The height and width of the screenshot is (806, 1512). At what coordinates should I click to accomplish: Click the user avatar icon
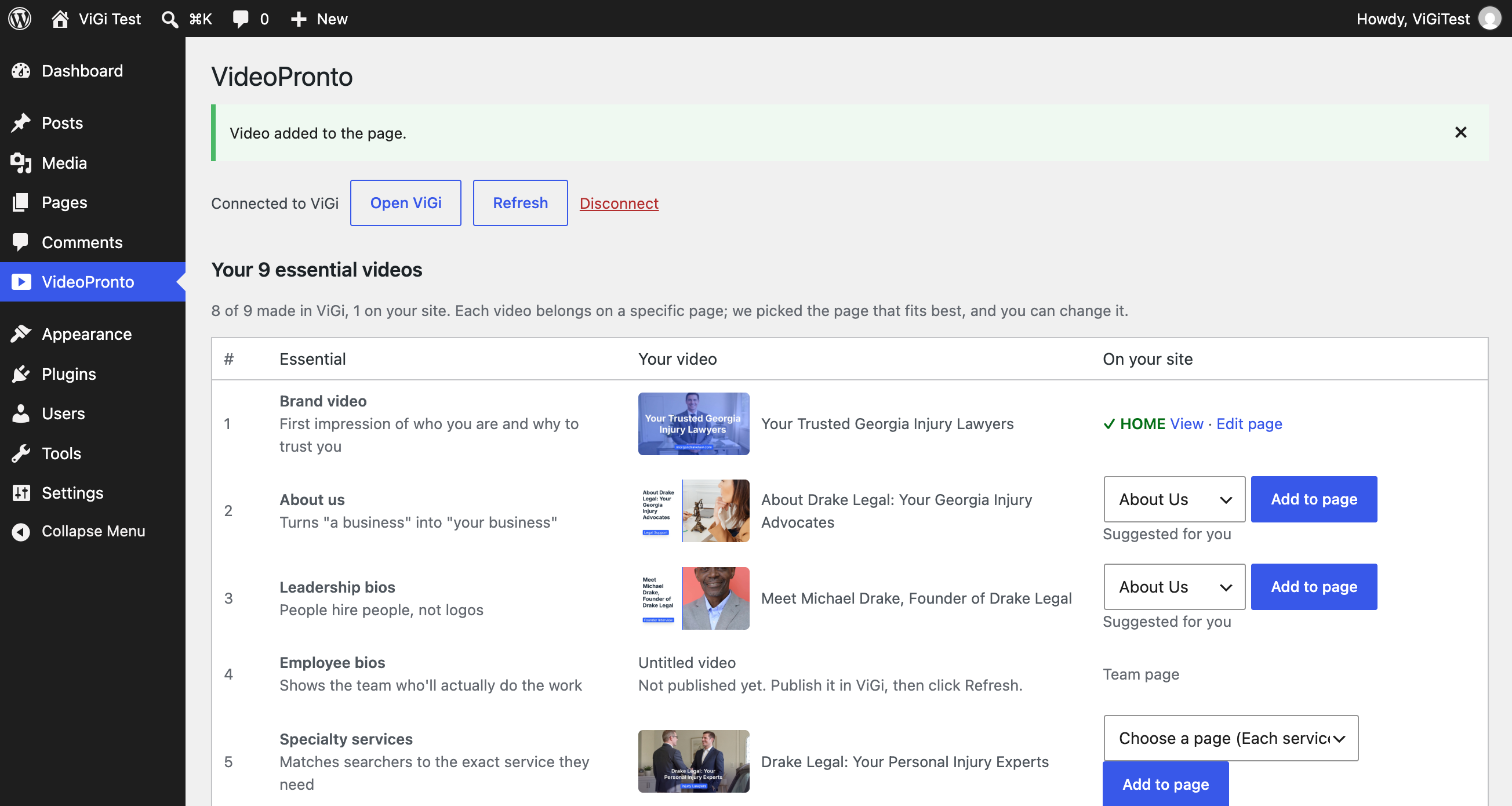tap(1490, 18)
